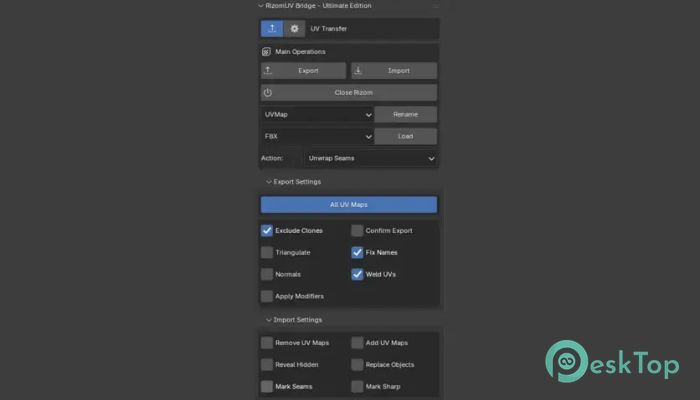This screenshot has width=700, height=400.
Task: Click the Load button
Action: point(405,136)
